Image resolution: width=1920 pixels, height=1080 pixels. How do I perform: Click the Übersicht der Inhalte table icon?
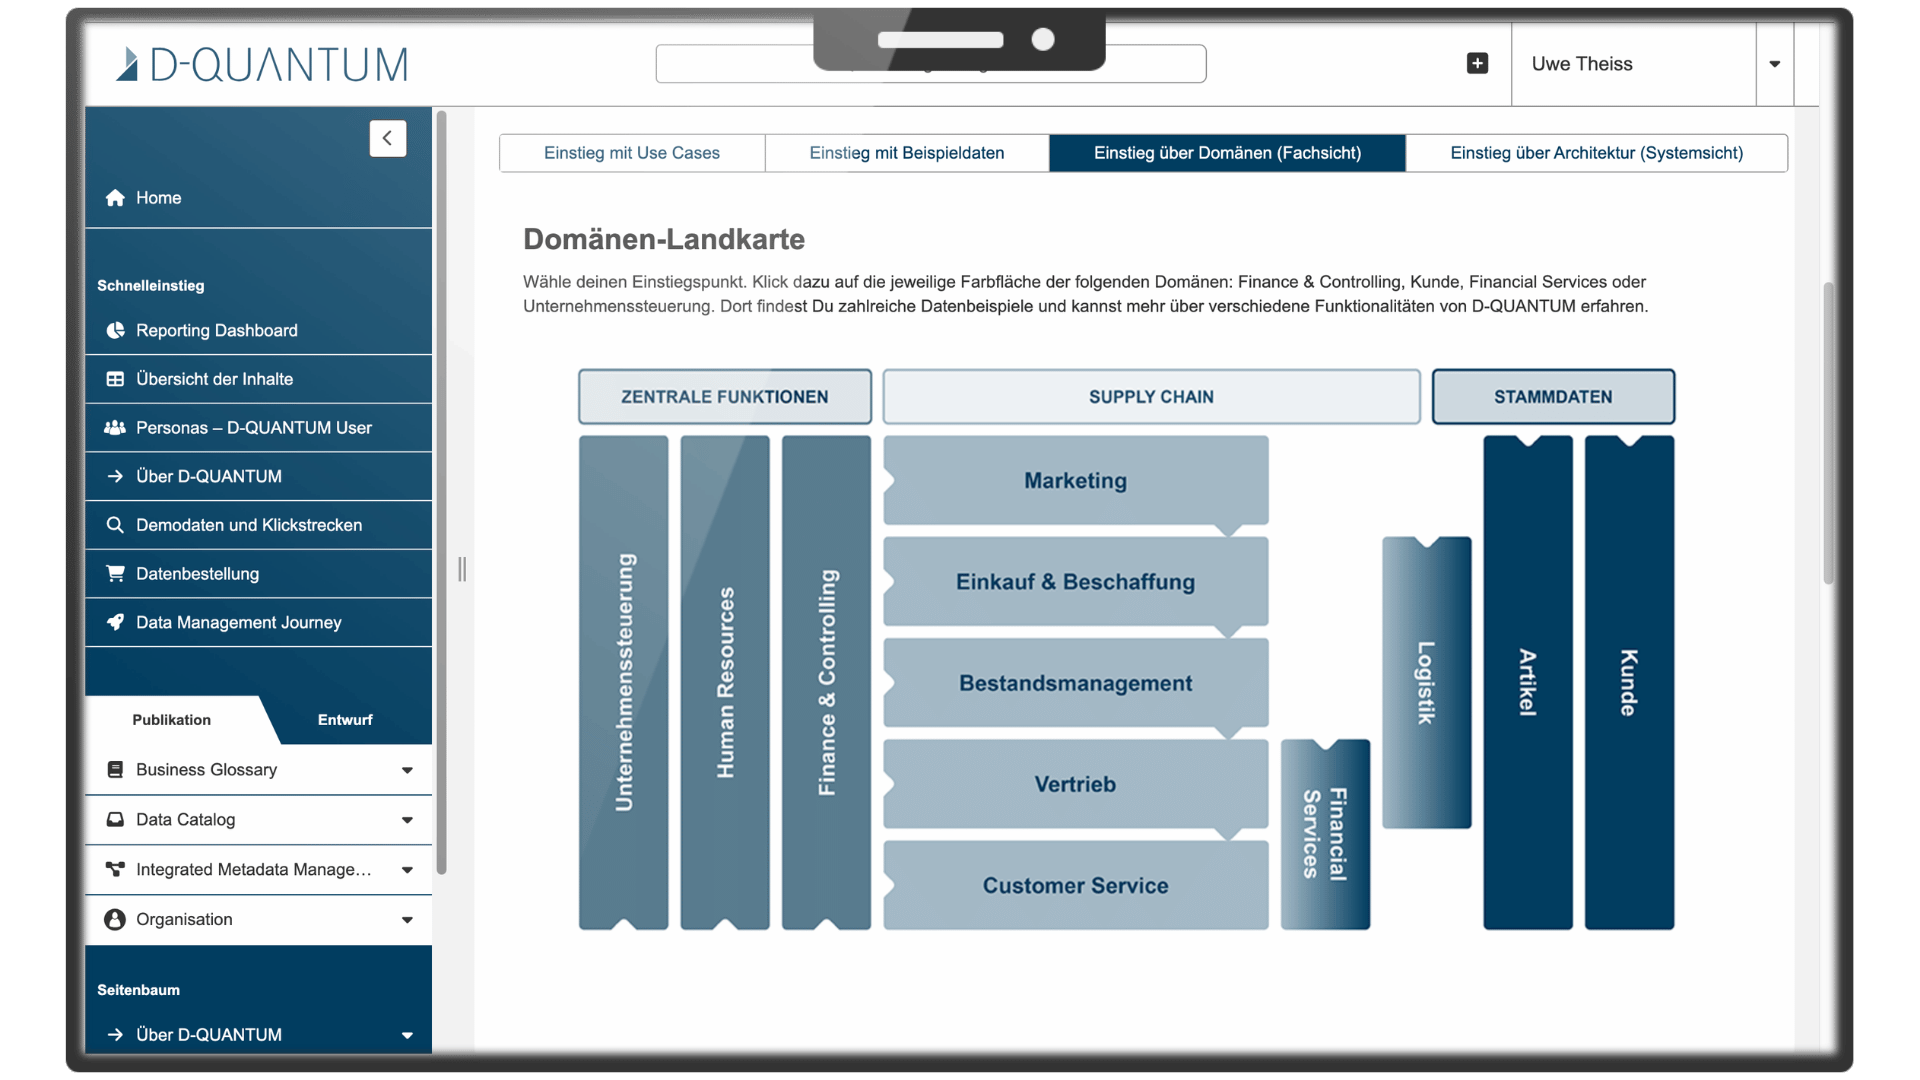(x=115, y=379)
